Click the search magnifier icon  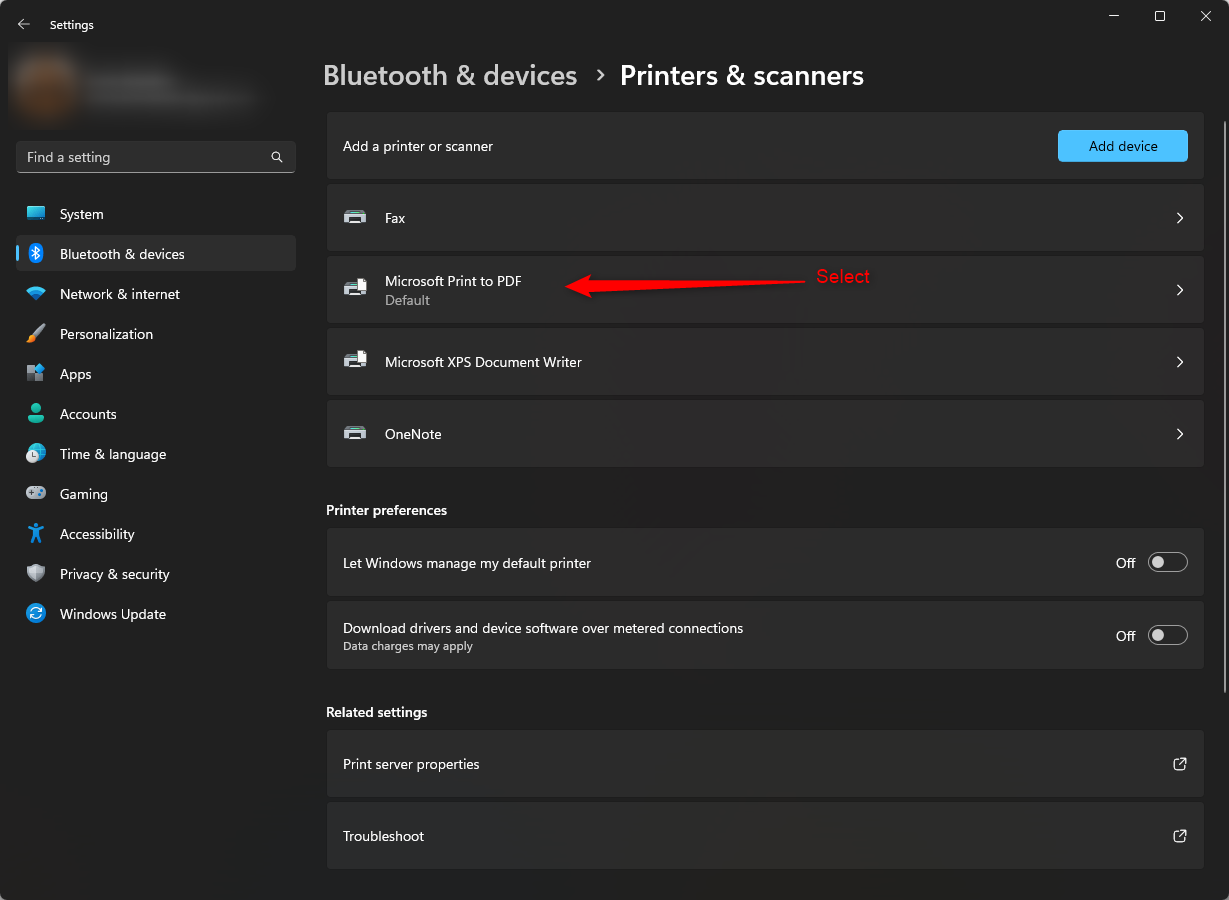pyautogui.click(x=277, y=157)
